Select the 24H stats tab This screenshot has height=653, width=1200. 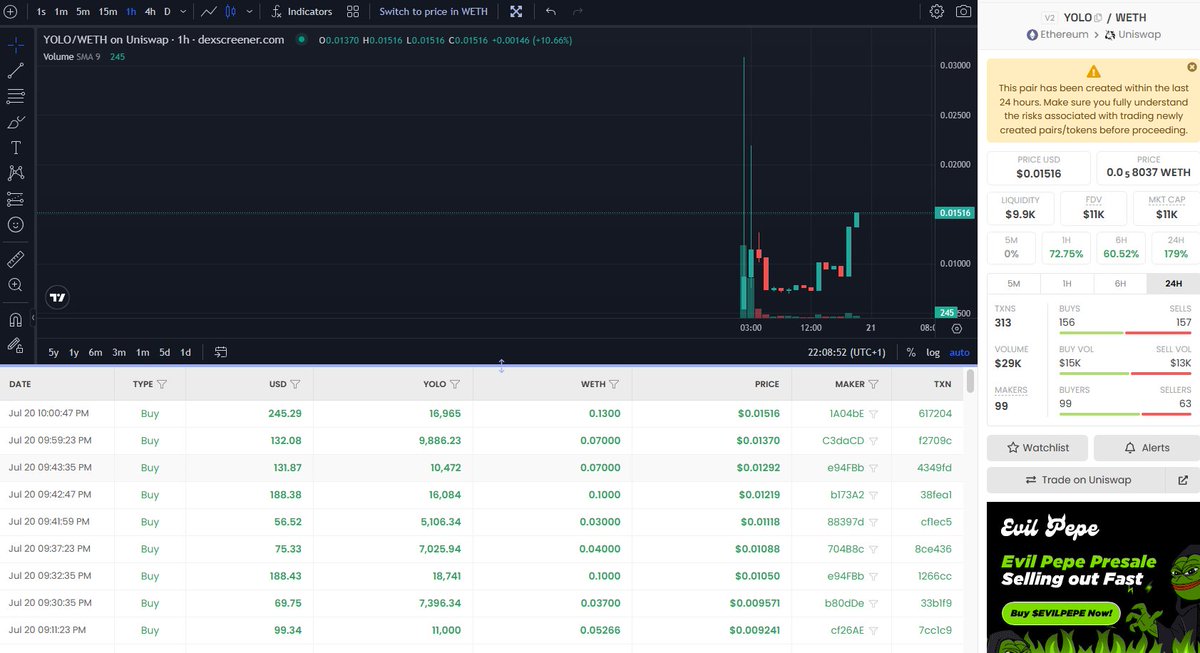(x=1173, y=283)
